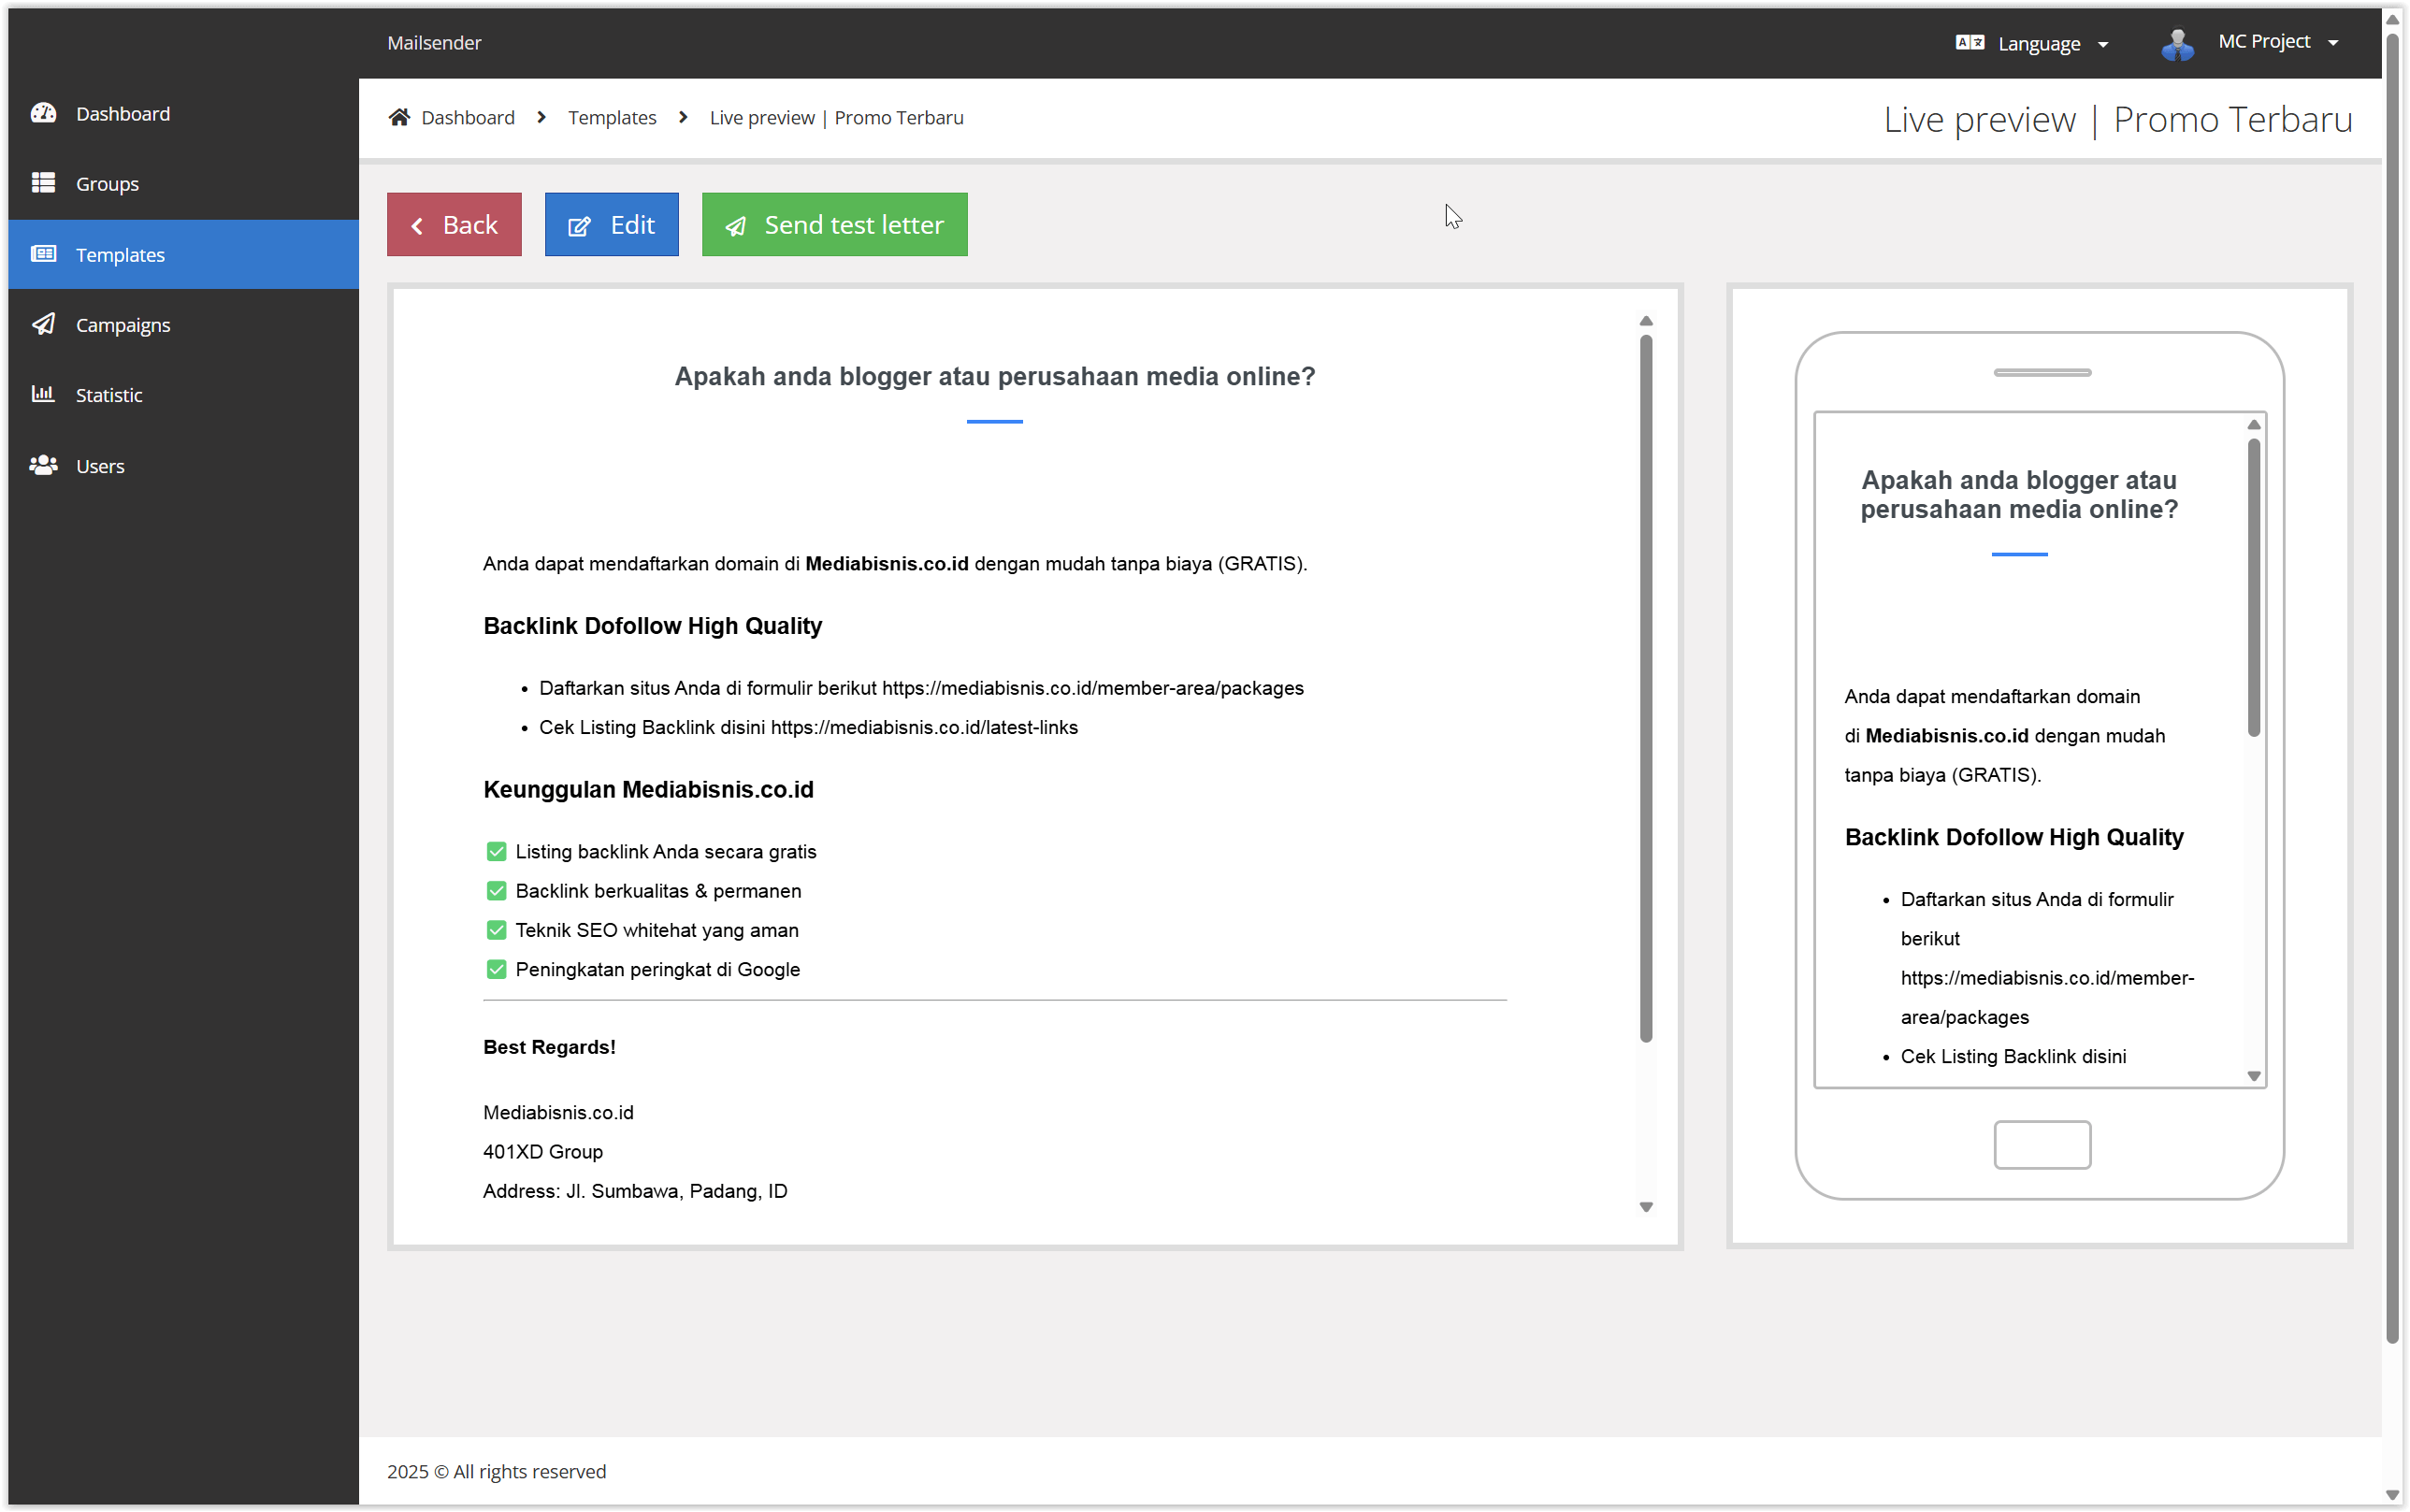Click the home icon in the breadcrumb

399,115
